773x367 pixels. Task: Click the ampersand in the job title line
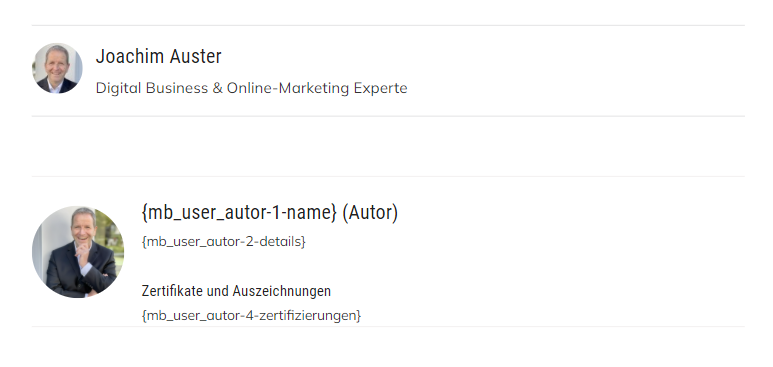(217, 88)
